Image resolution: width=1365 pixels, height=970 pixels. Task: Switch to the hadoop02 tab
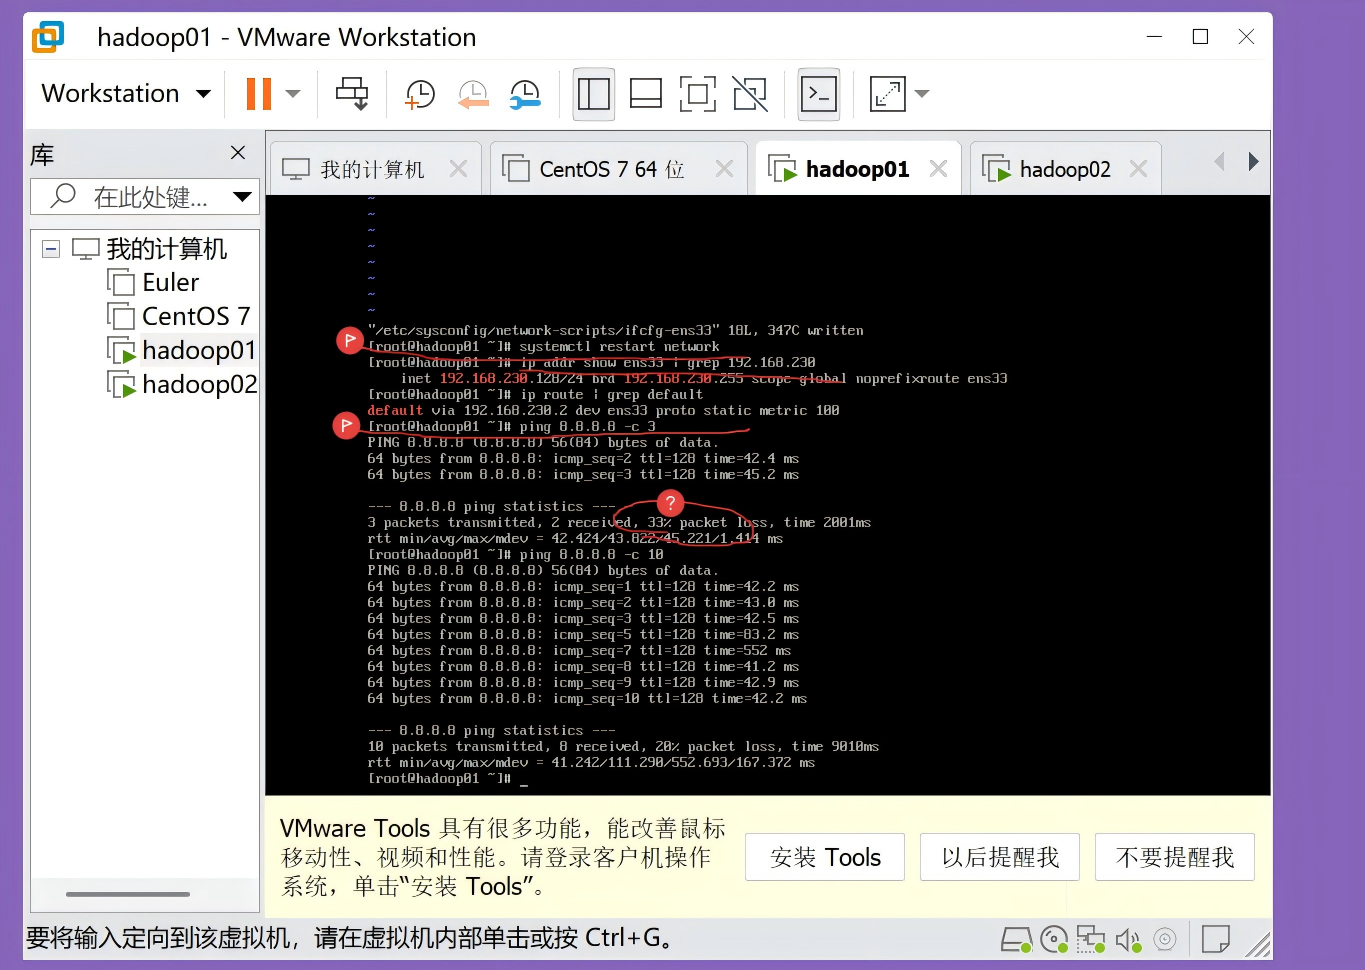click(x=1064, y=169)
